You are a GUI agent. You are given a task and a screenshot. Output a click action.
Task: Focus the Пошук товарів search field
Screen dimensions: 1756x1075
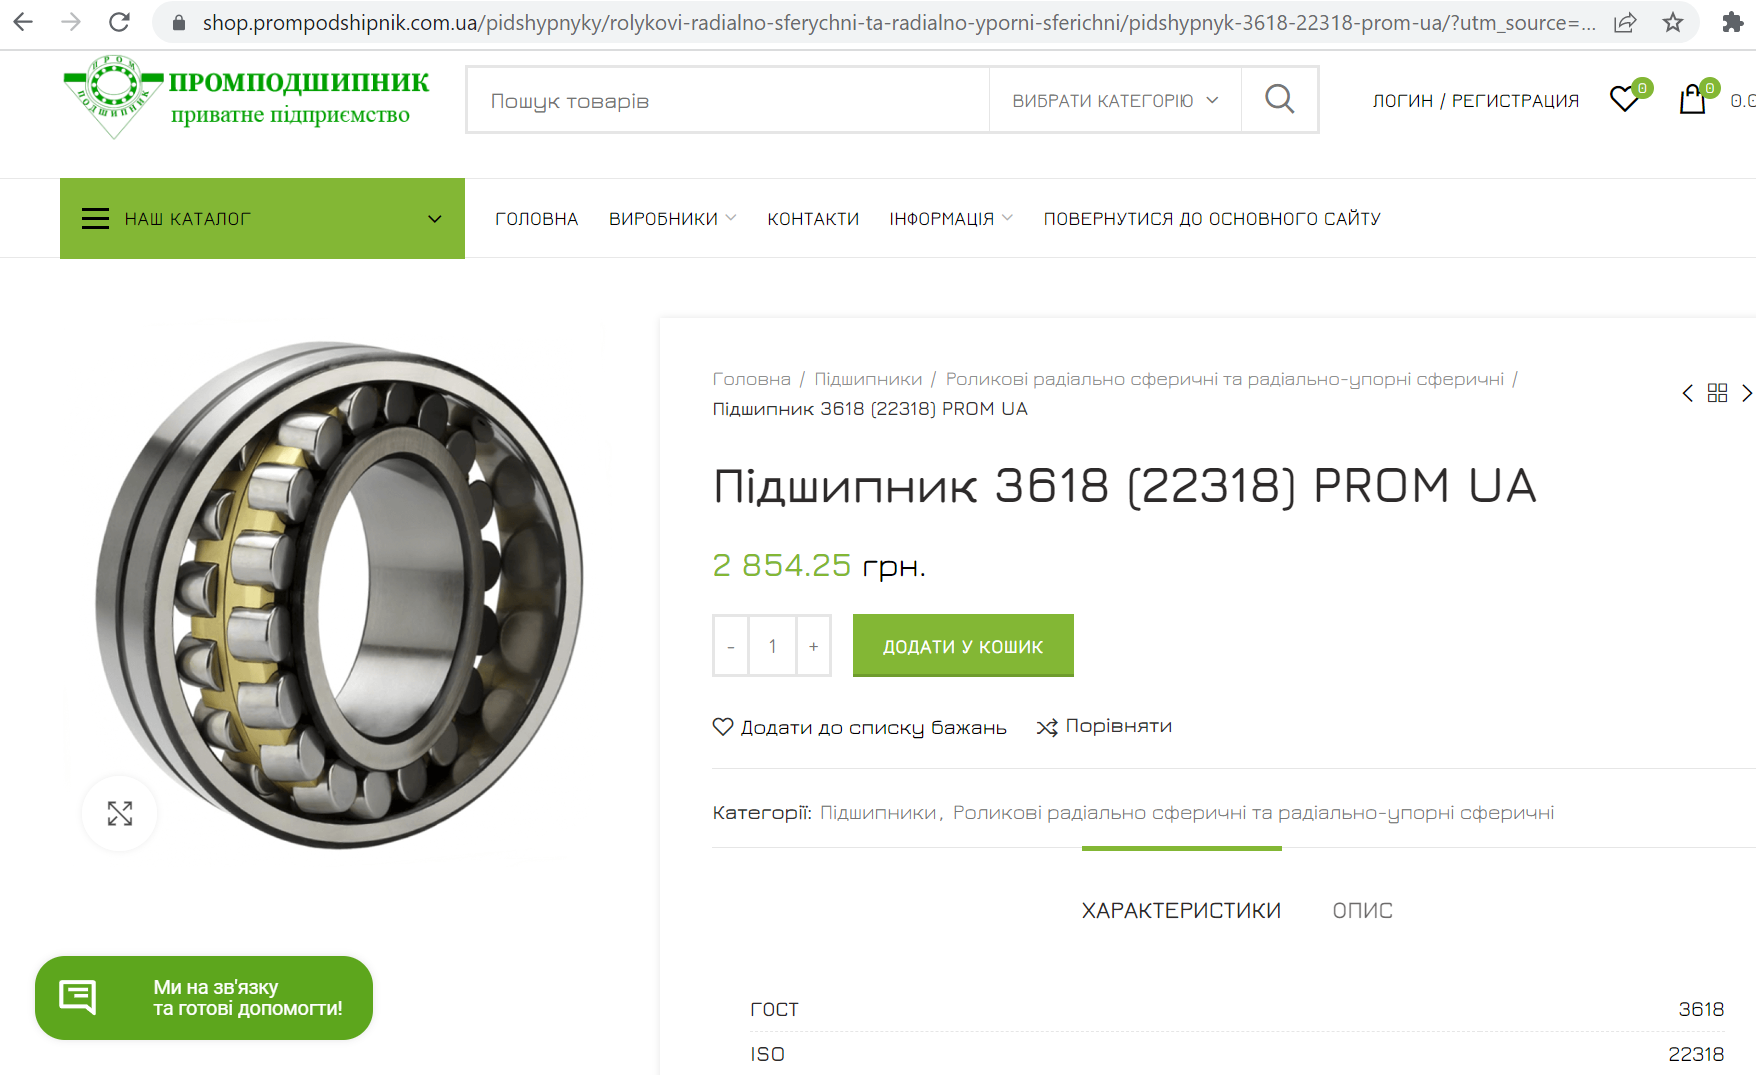pos(728,100)
